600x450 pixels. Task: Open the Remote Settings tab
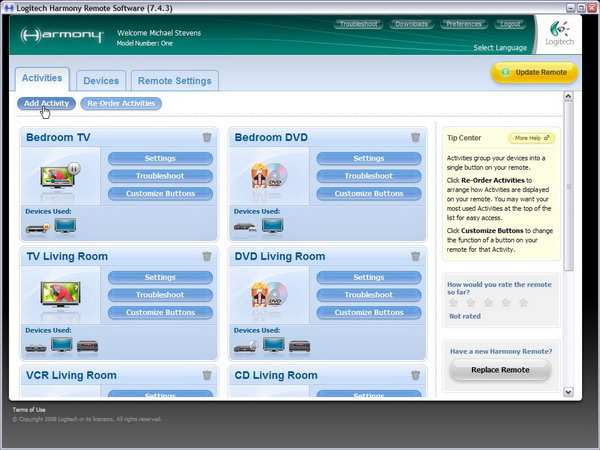[x=174, y=81]
